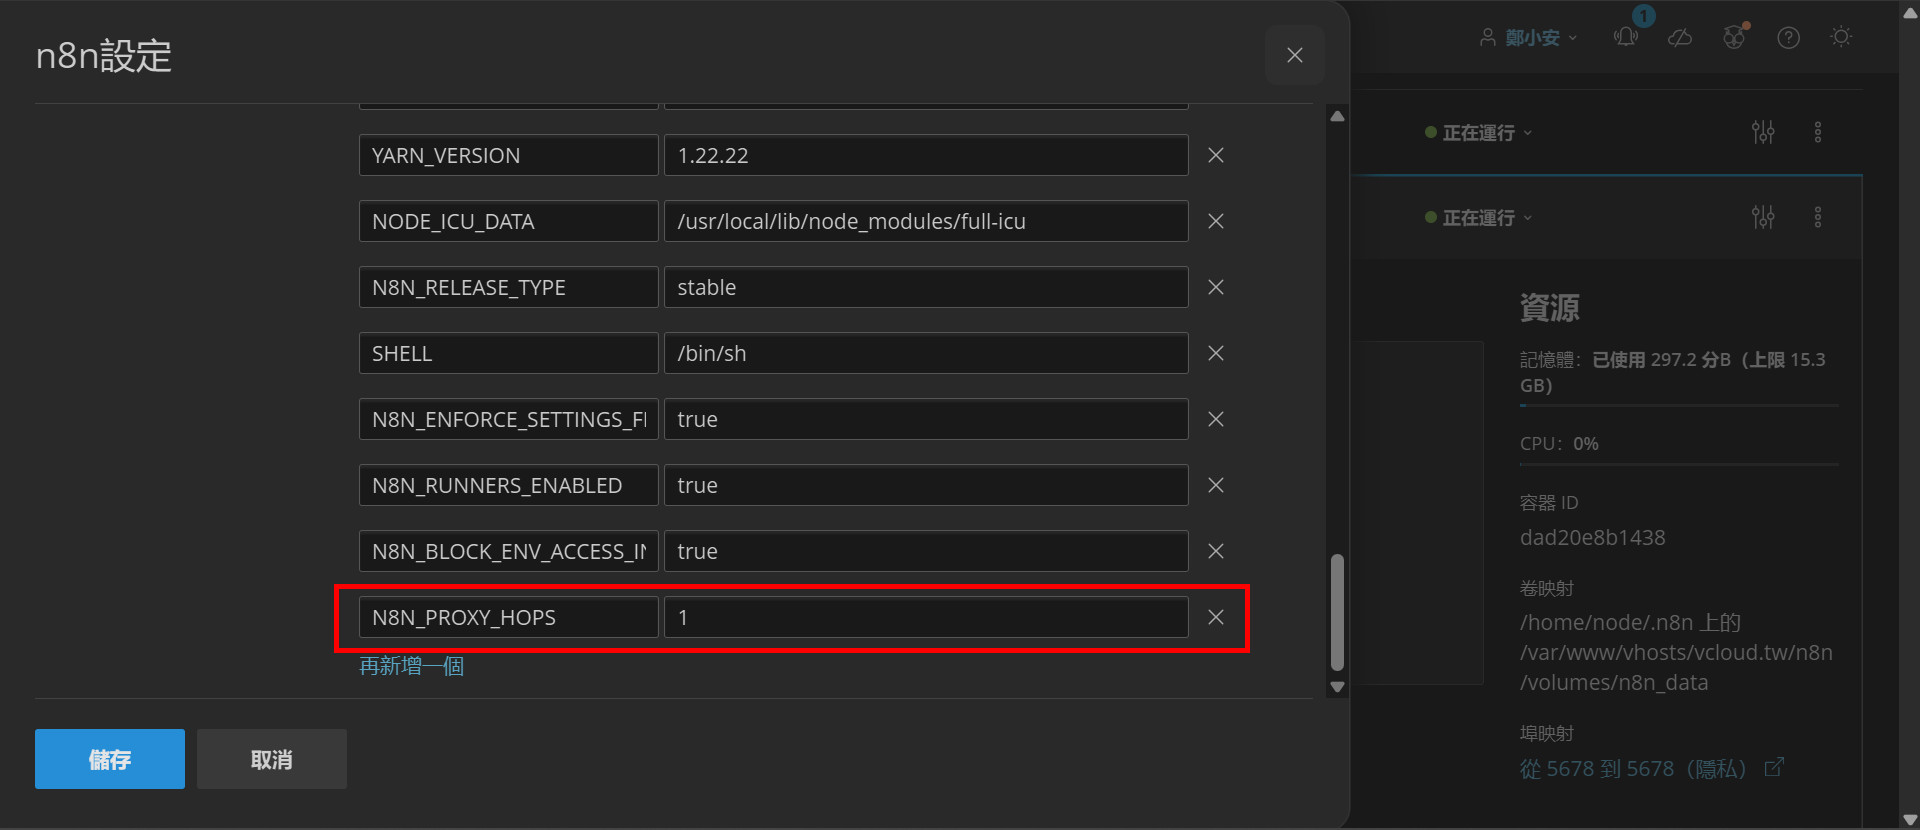Image resolution: width=1920 pixels, height=830 pixels.
Task: Select container ID dad20e8b1438 text
Action: [x=1593, y=538]
